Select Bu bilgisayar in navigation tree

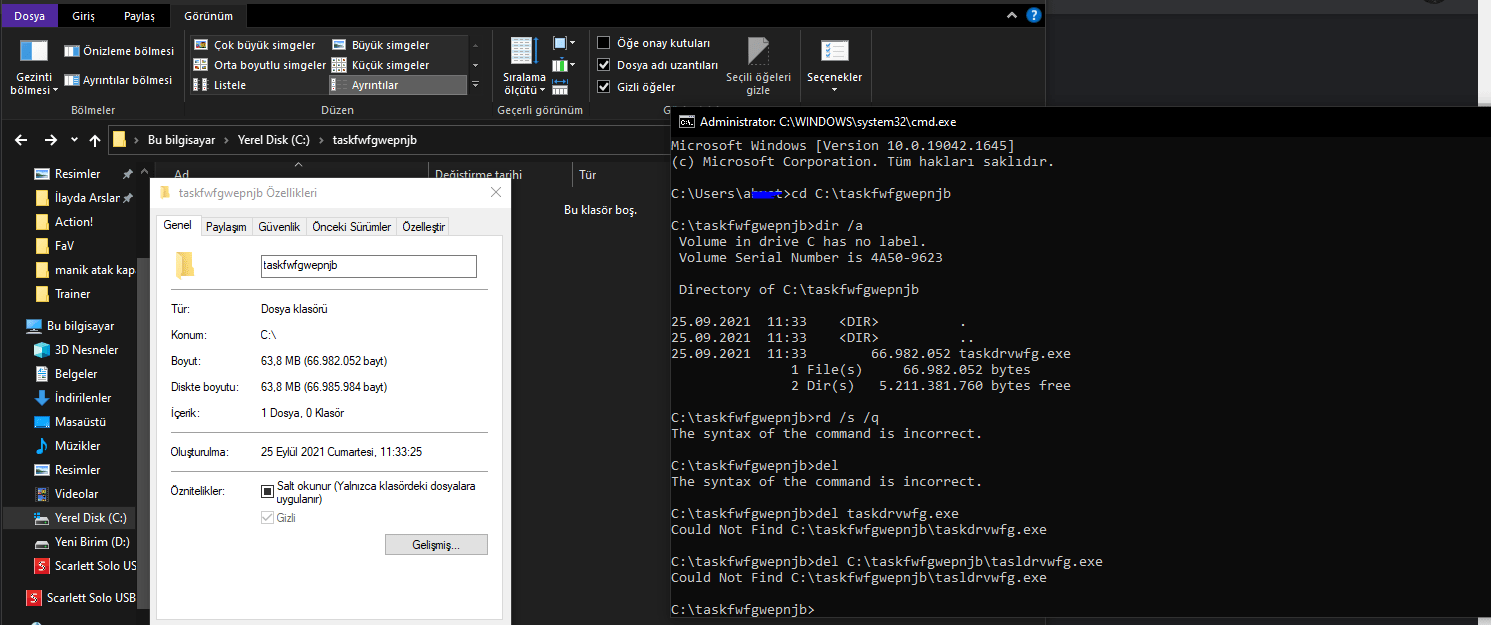(x=80, y=326)
